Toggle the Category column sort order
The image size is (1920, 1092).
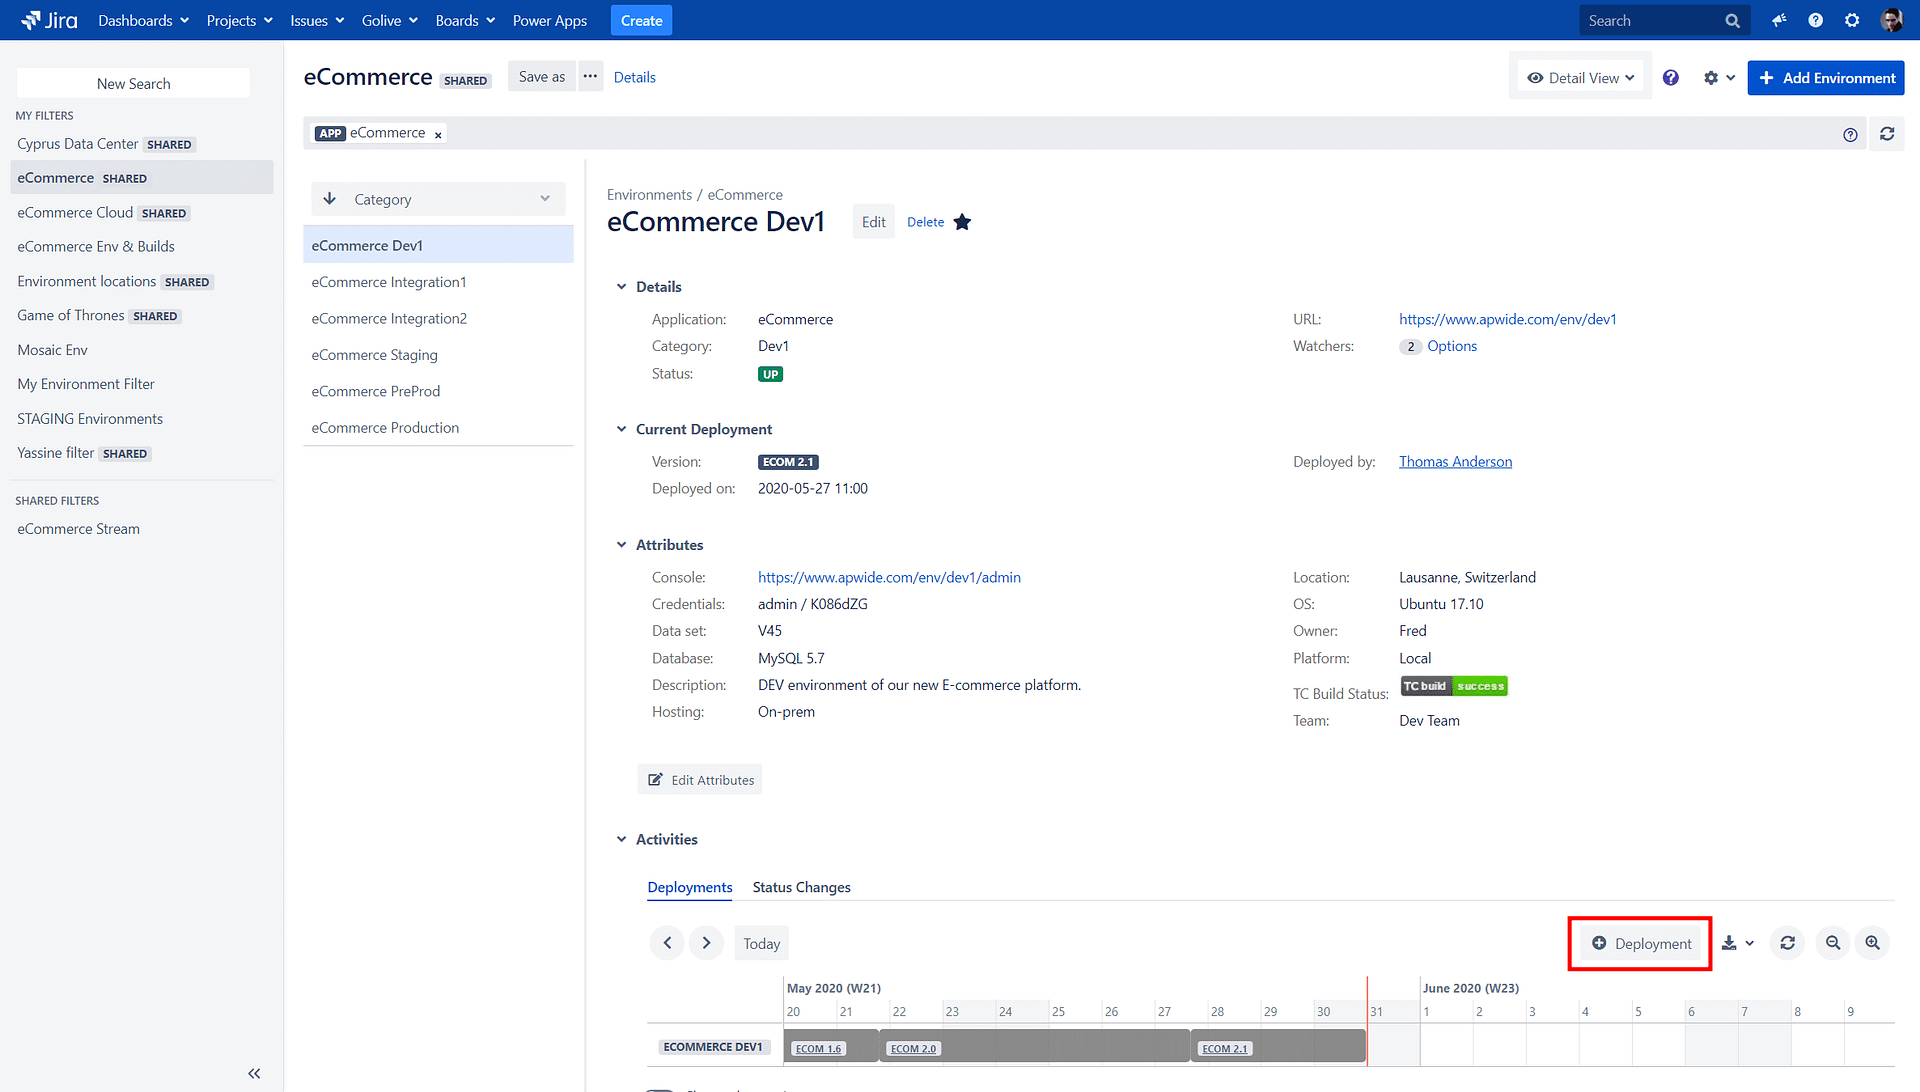pos(329,198)
